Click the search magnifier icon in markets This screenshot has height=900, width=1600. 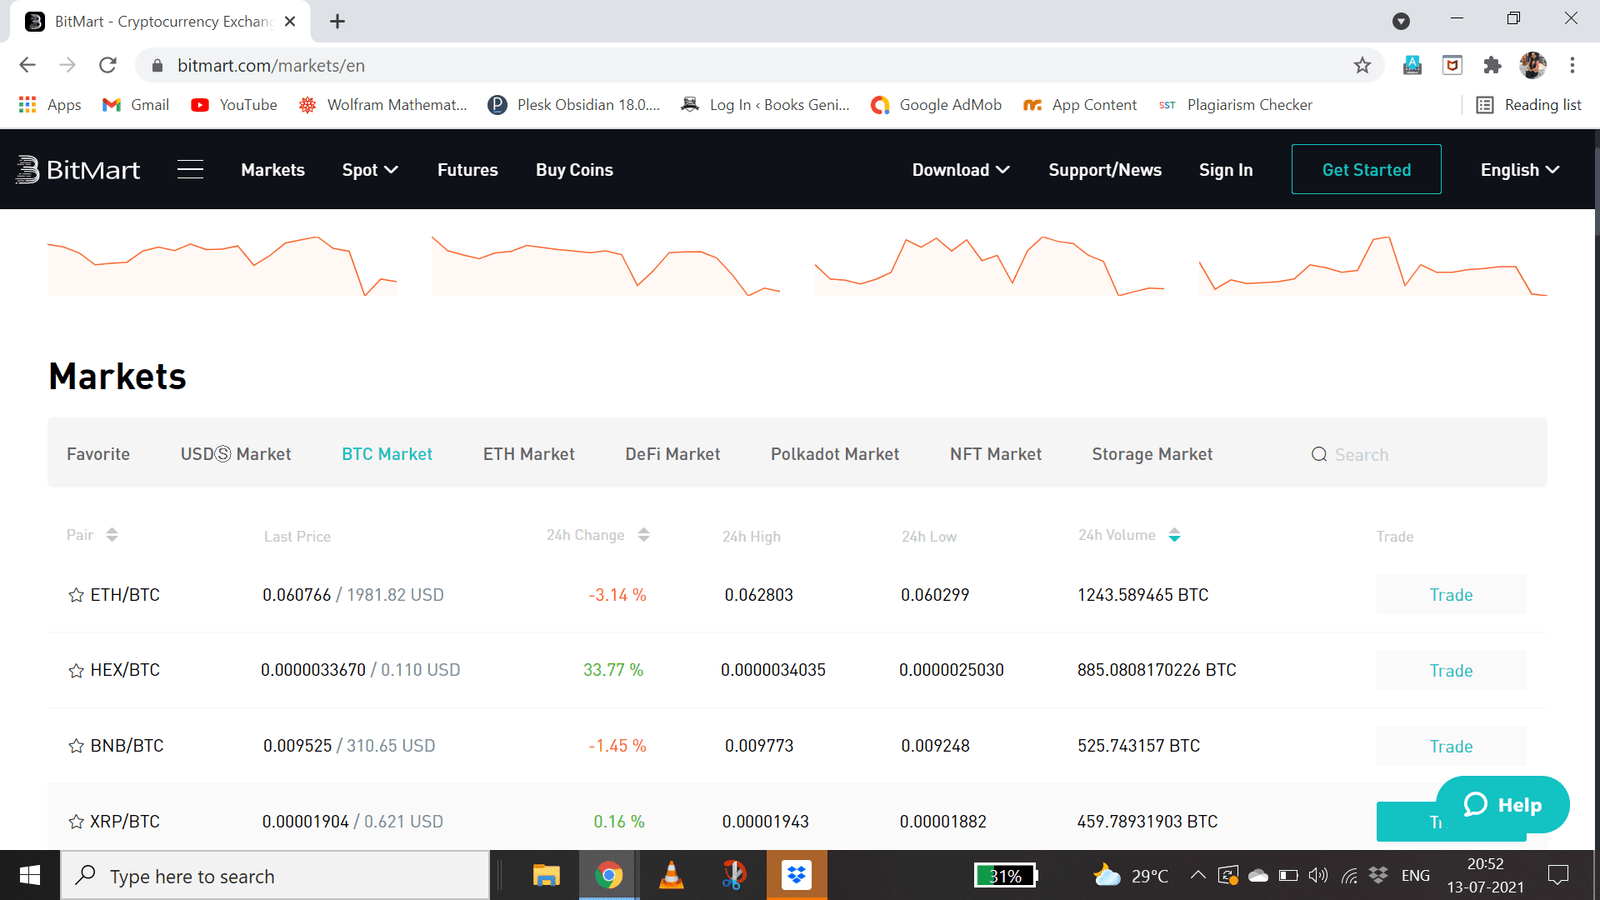point(1319,455)
